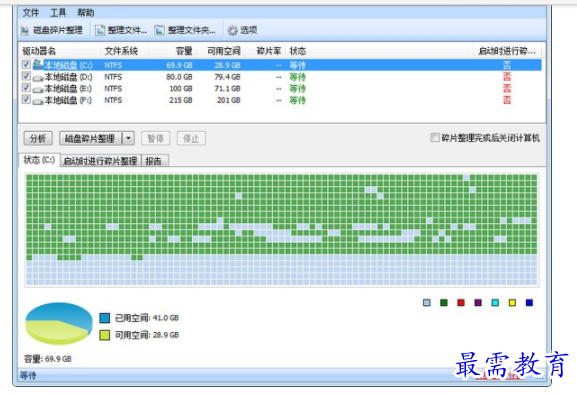Click F: drive capacity 215 GB

(x=181, y=100)
